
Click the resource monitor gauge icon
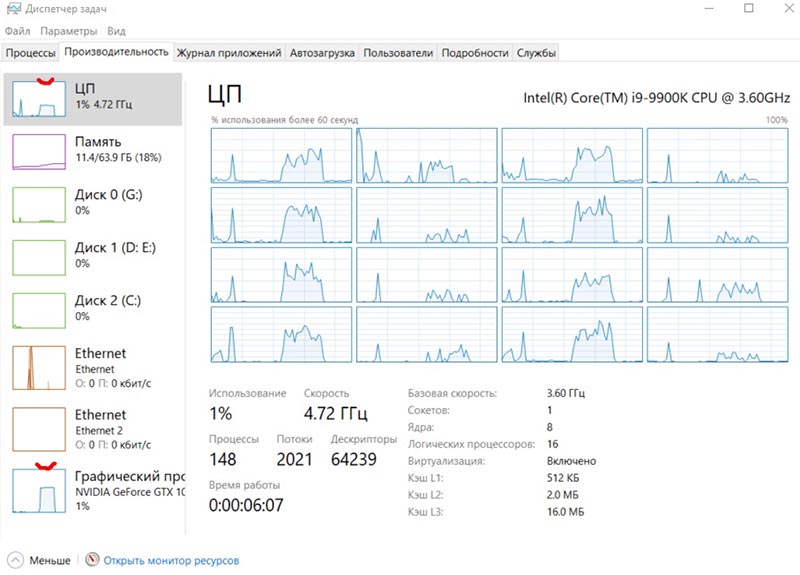click(92, 560)
